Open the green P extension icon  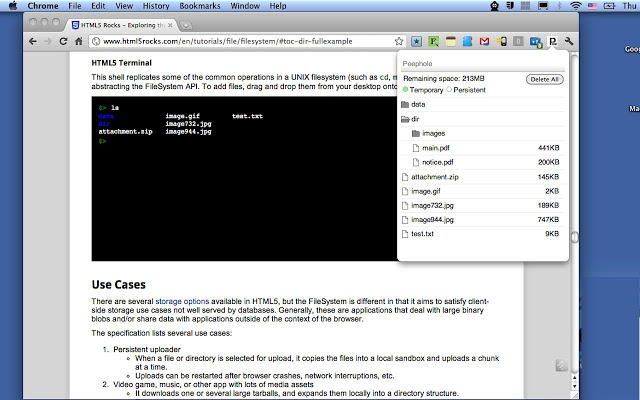pyautogui.click(x=433, y=41)
